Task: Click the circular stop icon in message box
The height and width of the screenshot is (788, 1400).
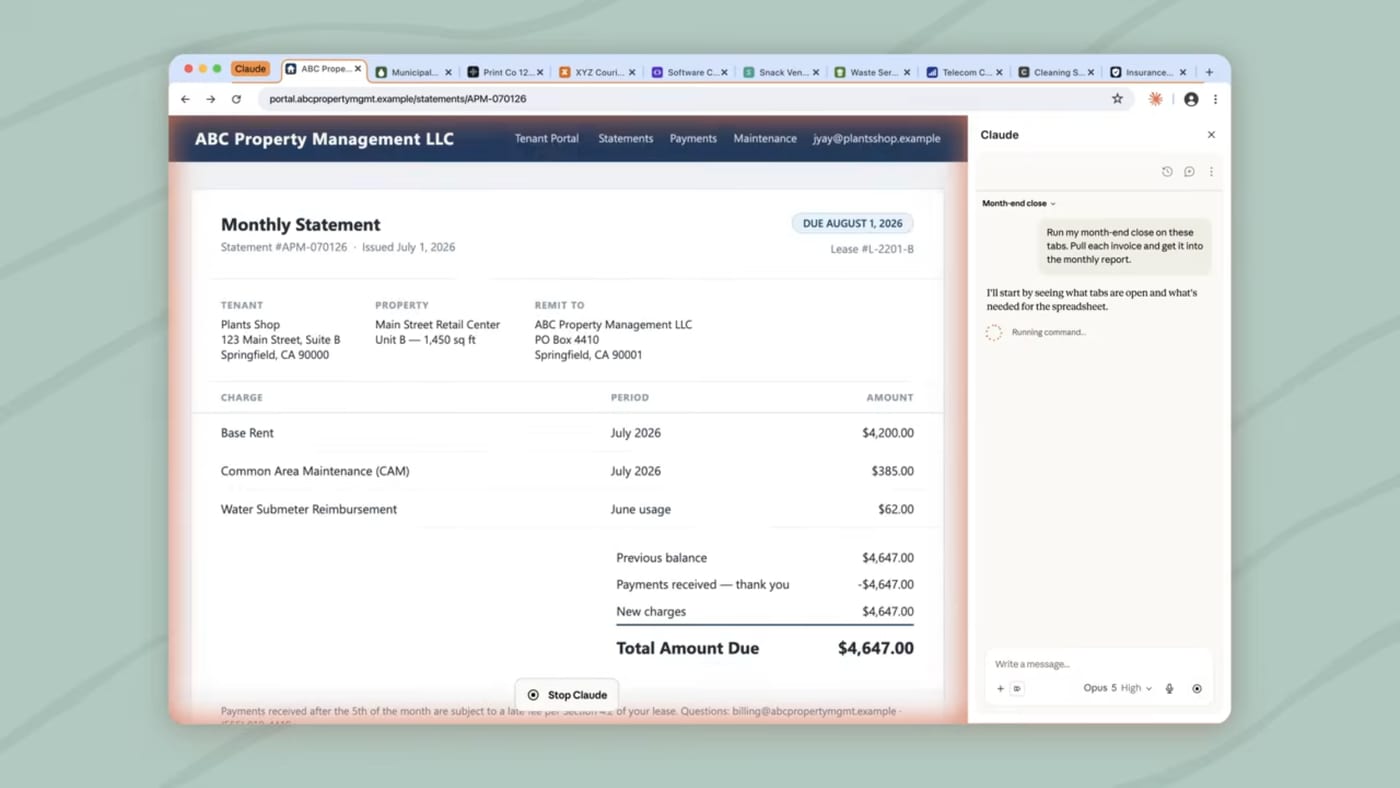Action: pyautogui.click(x=1197, y=688)
